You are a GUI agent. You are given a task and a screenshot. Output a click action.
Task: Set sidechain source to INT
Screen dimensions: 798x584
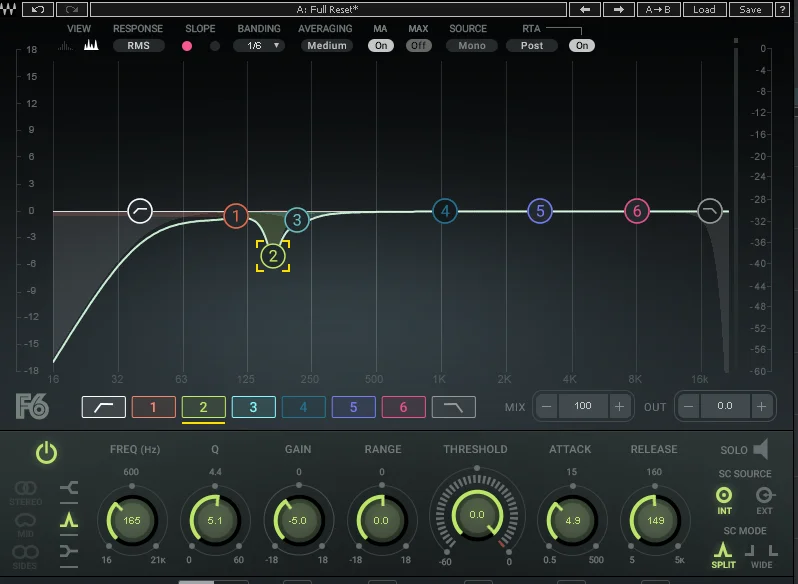pyautogui.click(x=724, y=501)
